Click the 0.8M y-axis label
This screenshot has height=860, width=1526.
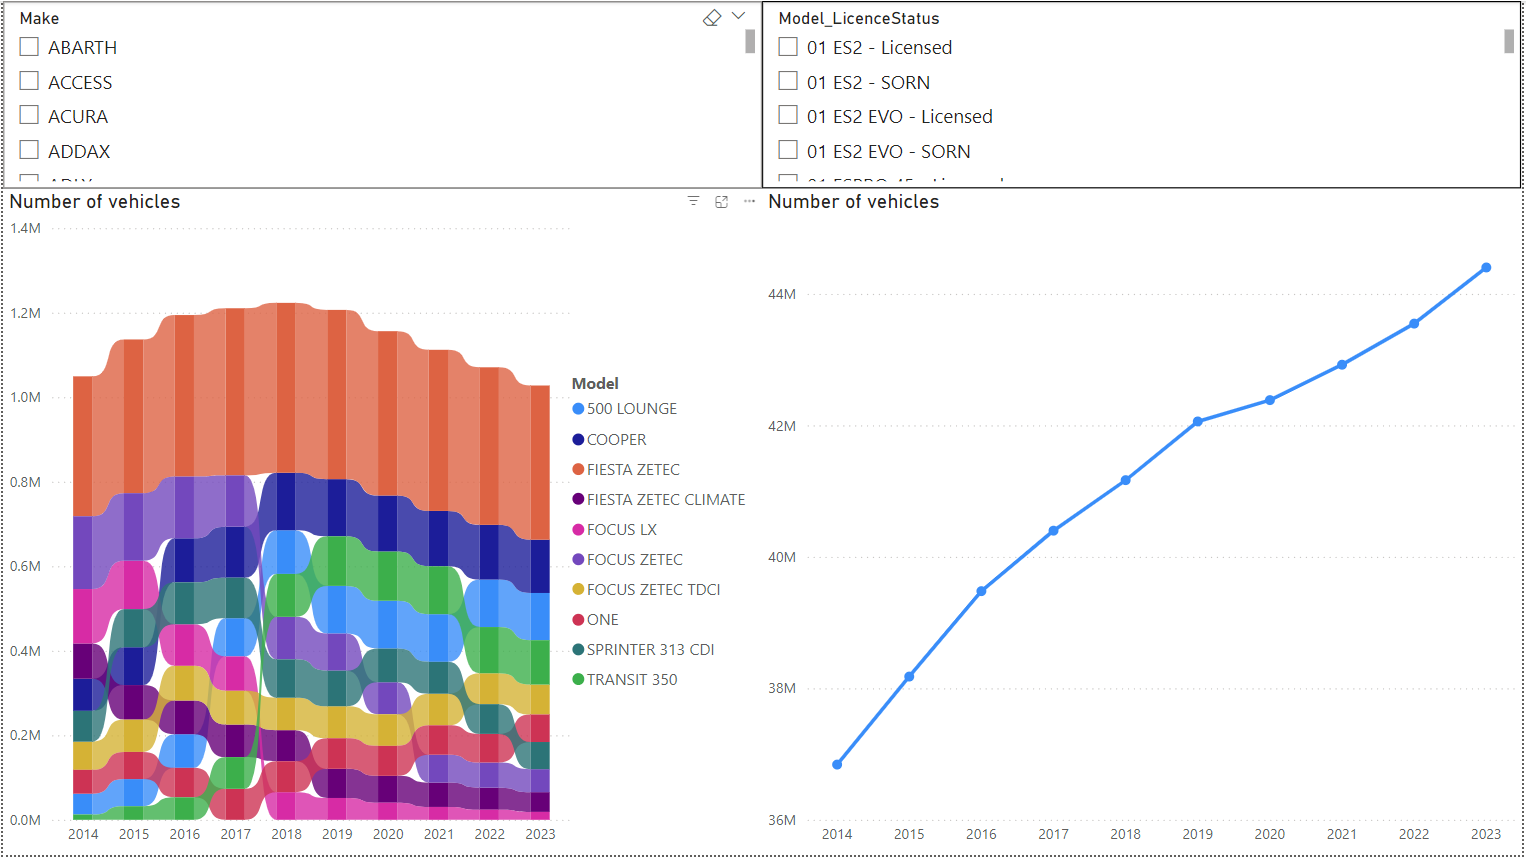coord(26,482)
